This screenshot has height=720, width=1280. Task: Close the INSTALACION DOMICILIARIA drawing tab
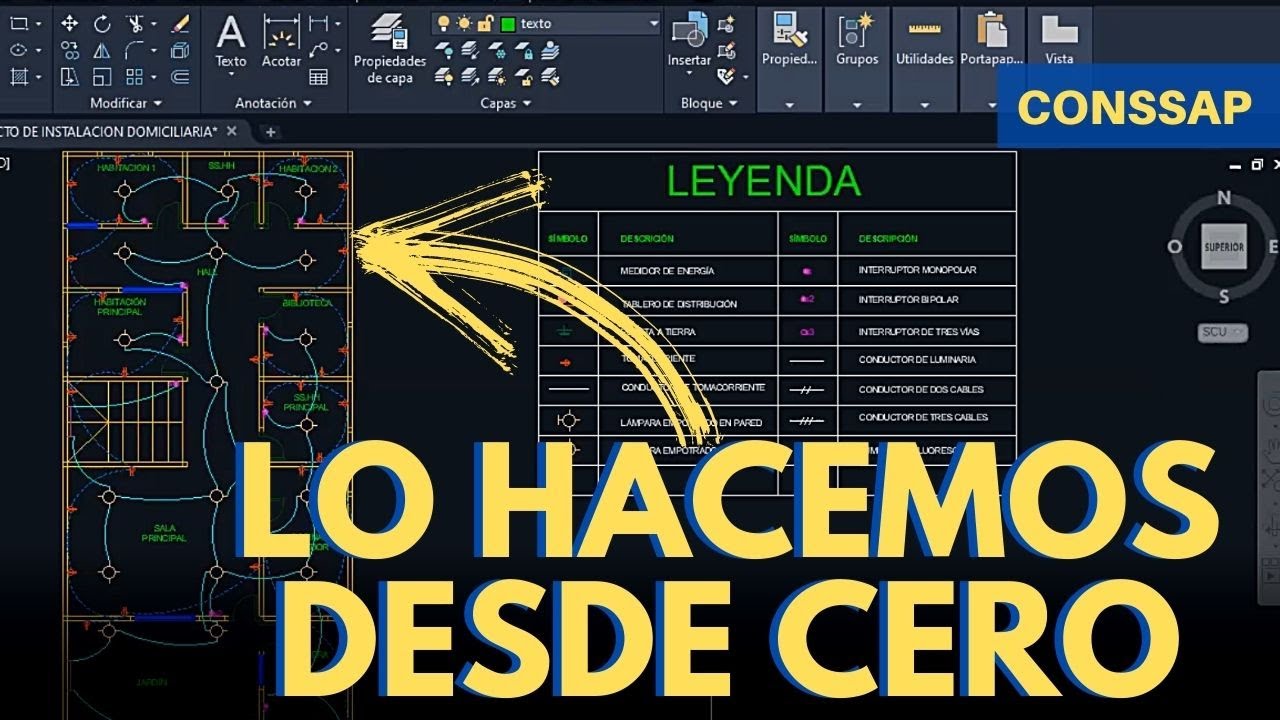pos(232,131)
